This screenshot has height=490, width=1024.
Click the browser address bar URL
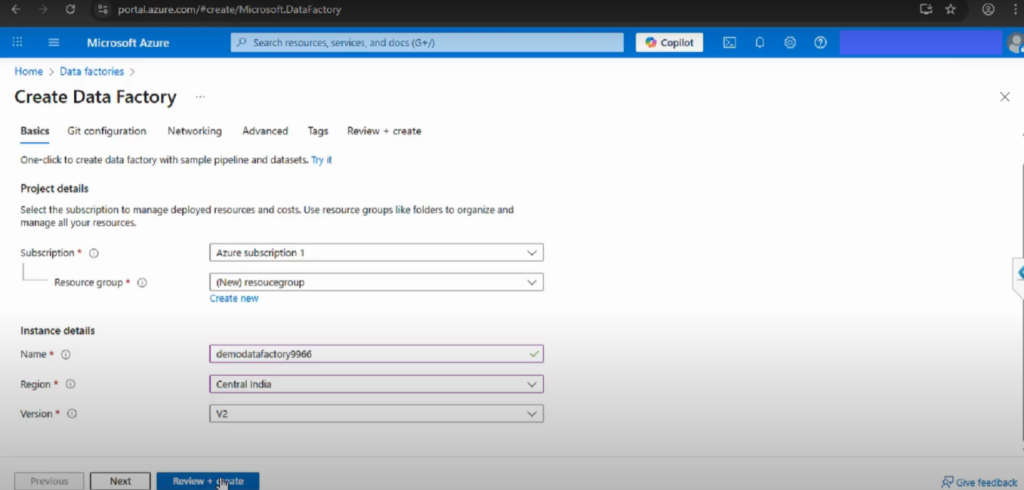(229, 9)
